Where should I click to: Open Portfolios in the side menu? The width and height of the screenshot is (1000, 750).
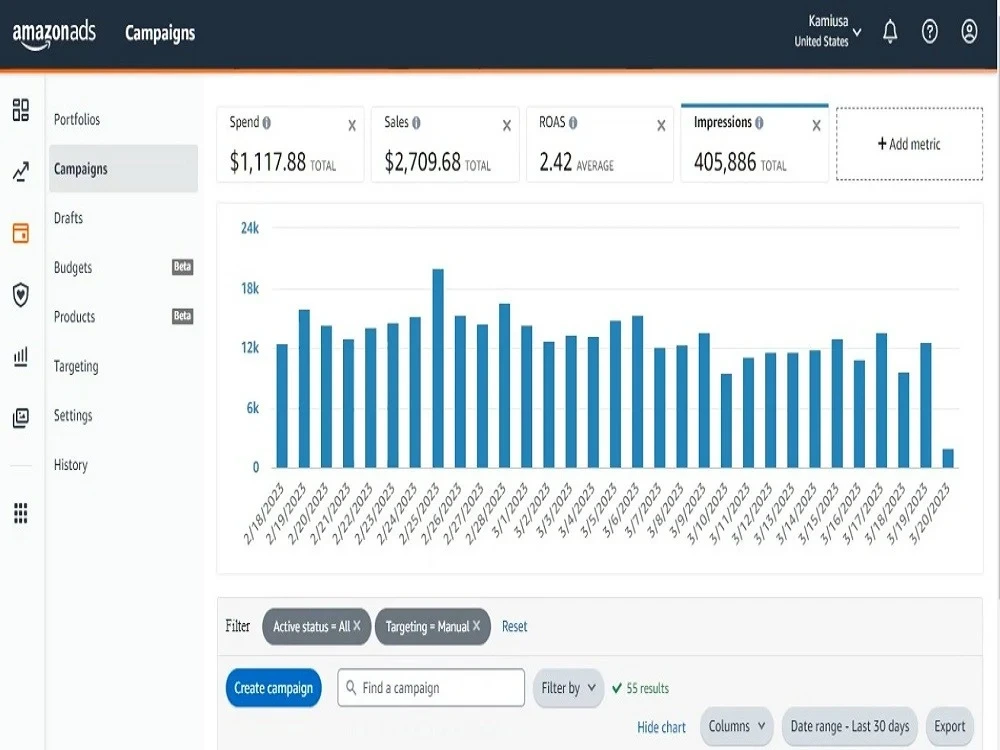pos(77,119)
